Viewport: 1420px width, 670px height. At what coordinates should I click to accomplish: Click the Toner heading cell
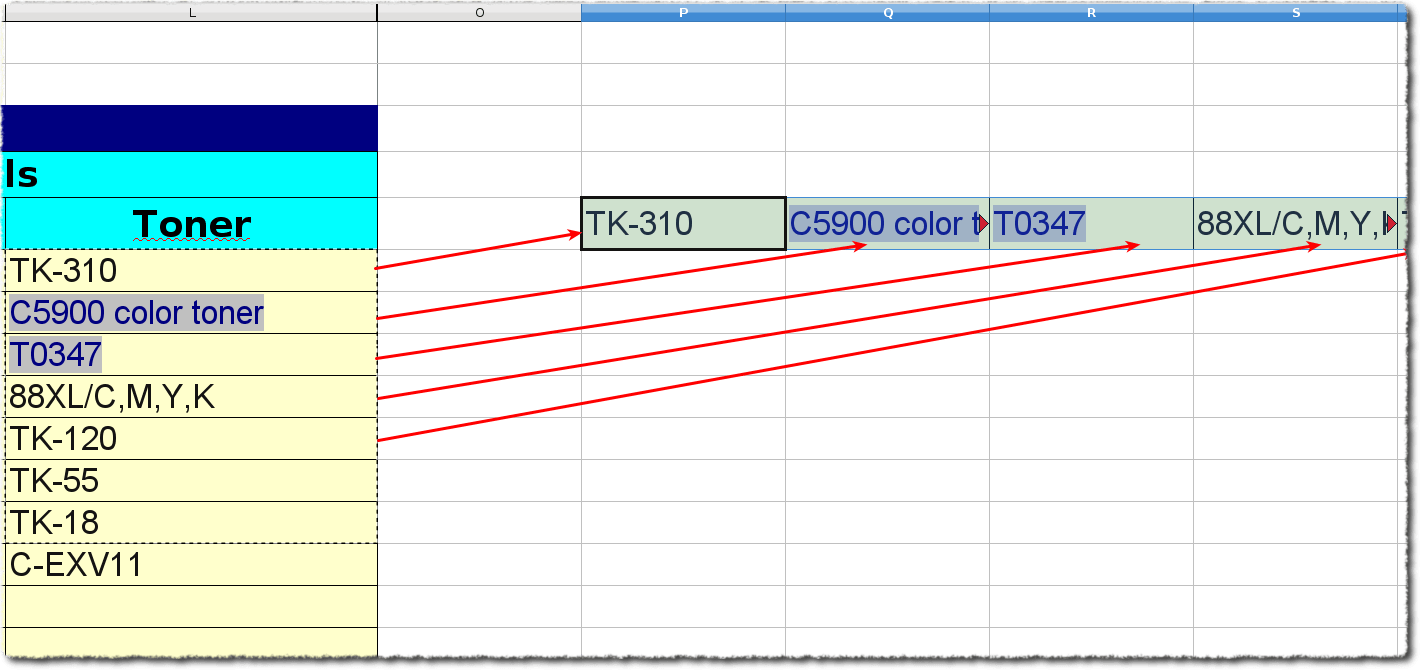pyautogui.click(x=190, y=224)
